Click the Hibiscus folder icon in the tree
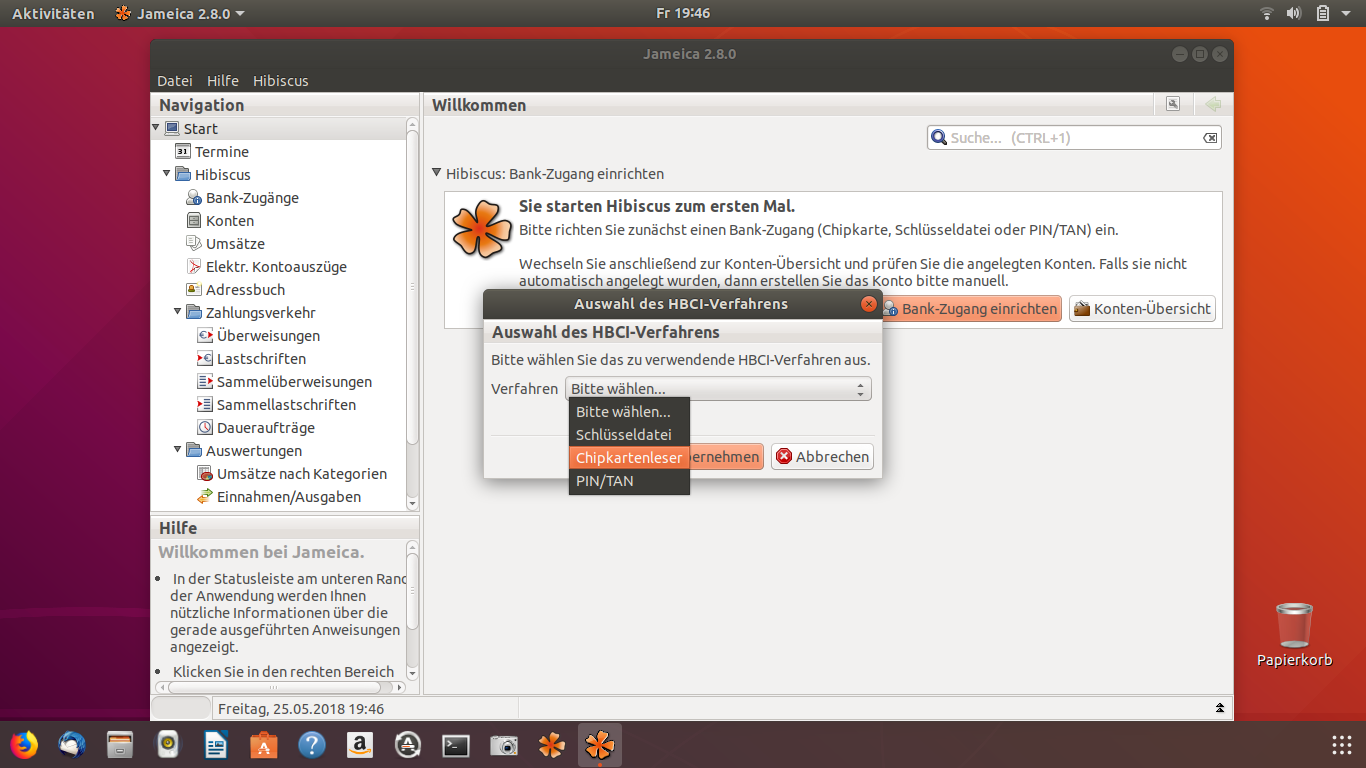Image resolution: width=1366 pixels, height=768 pixels. pyautogui.click(x=183, y=174)
